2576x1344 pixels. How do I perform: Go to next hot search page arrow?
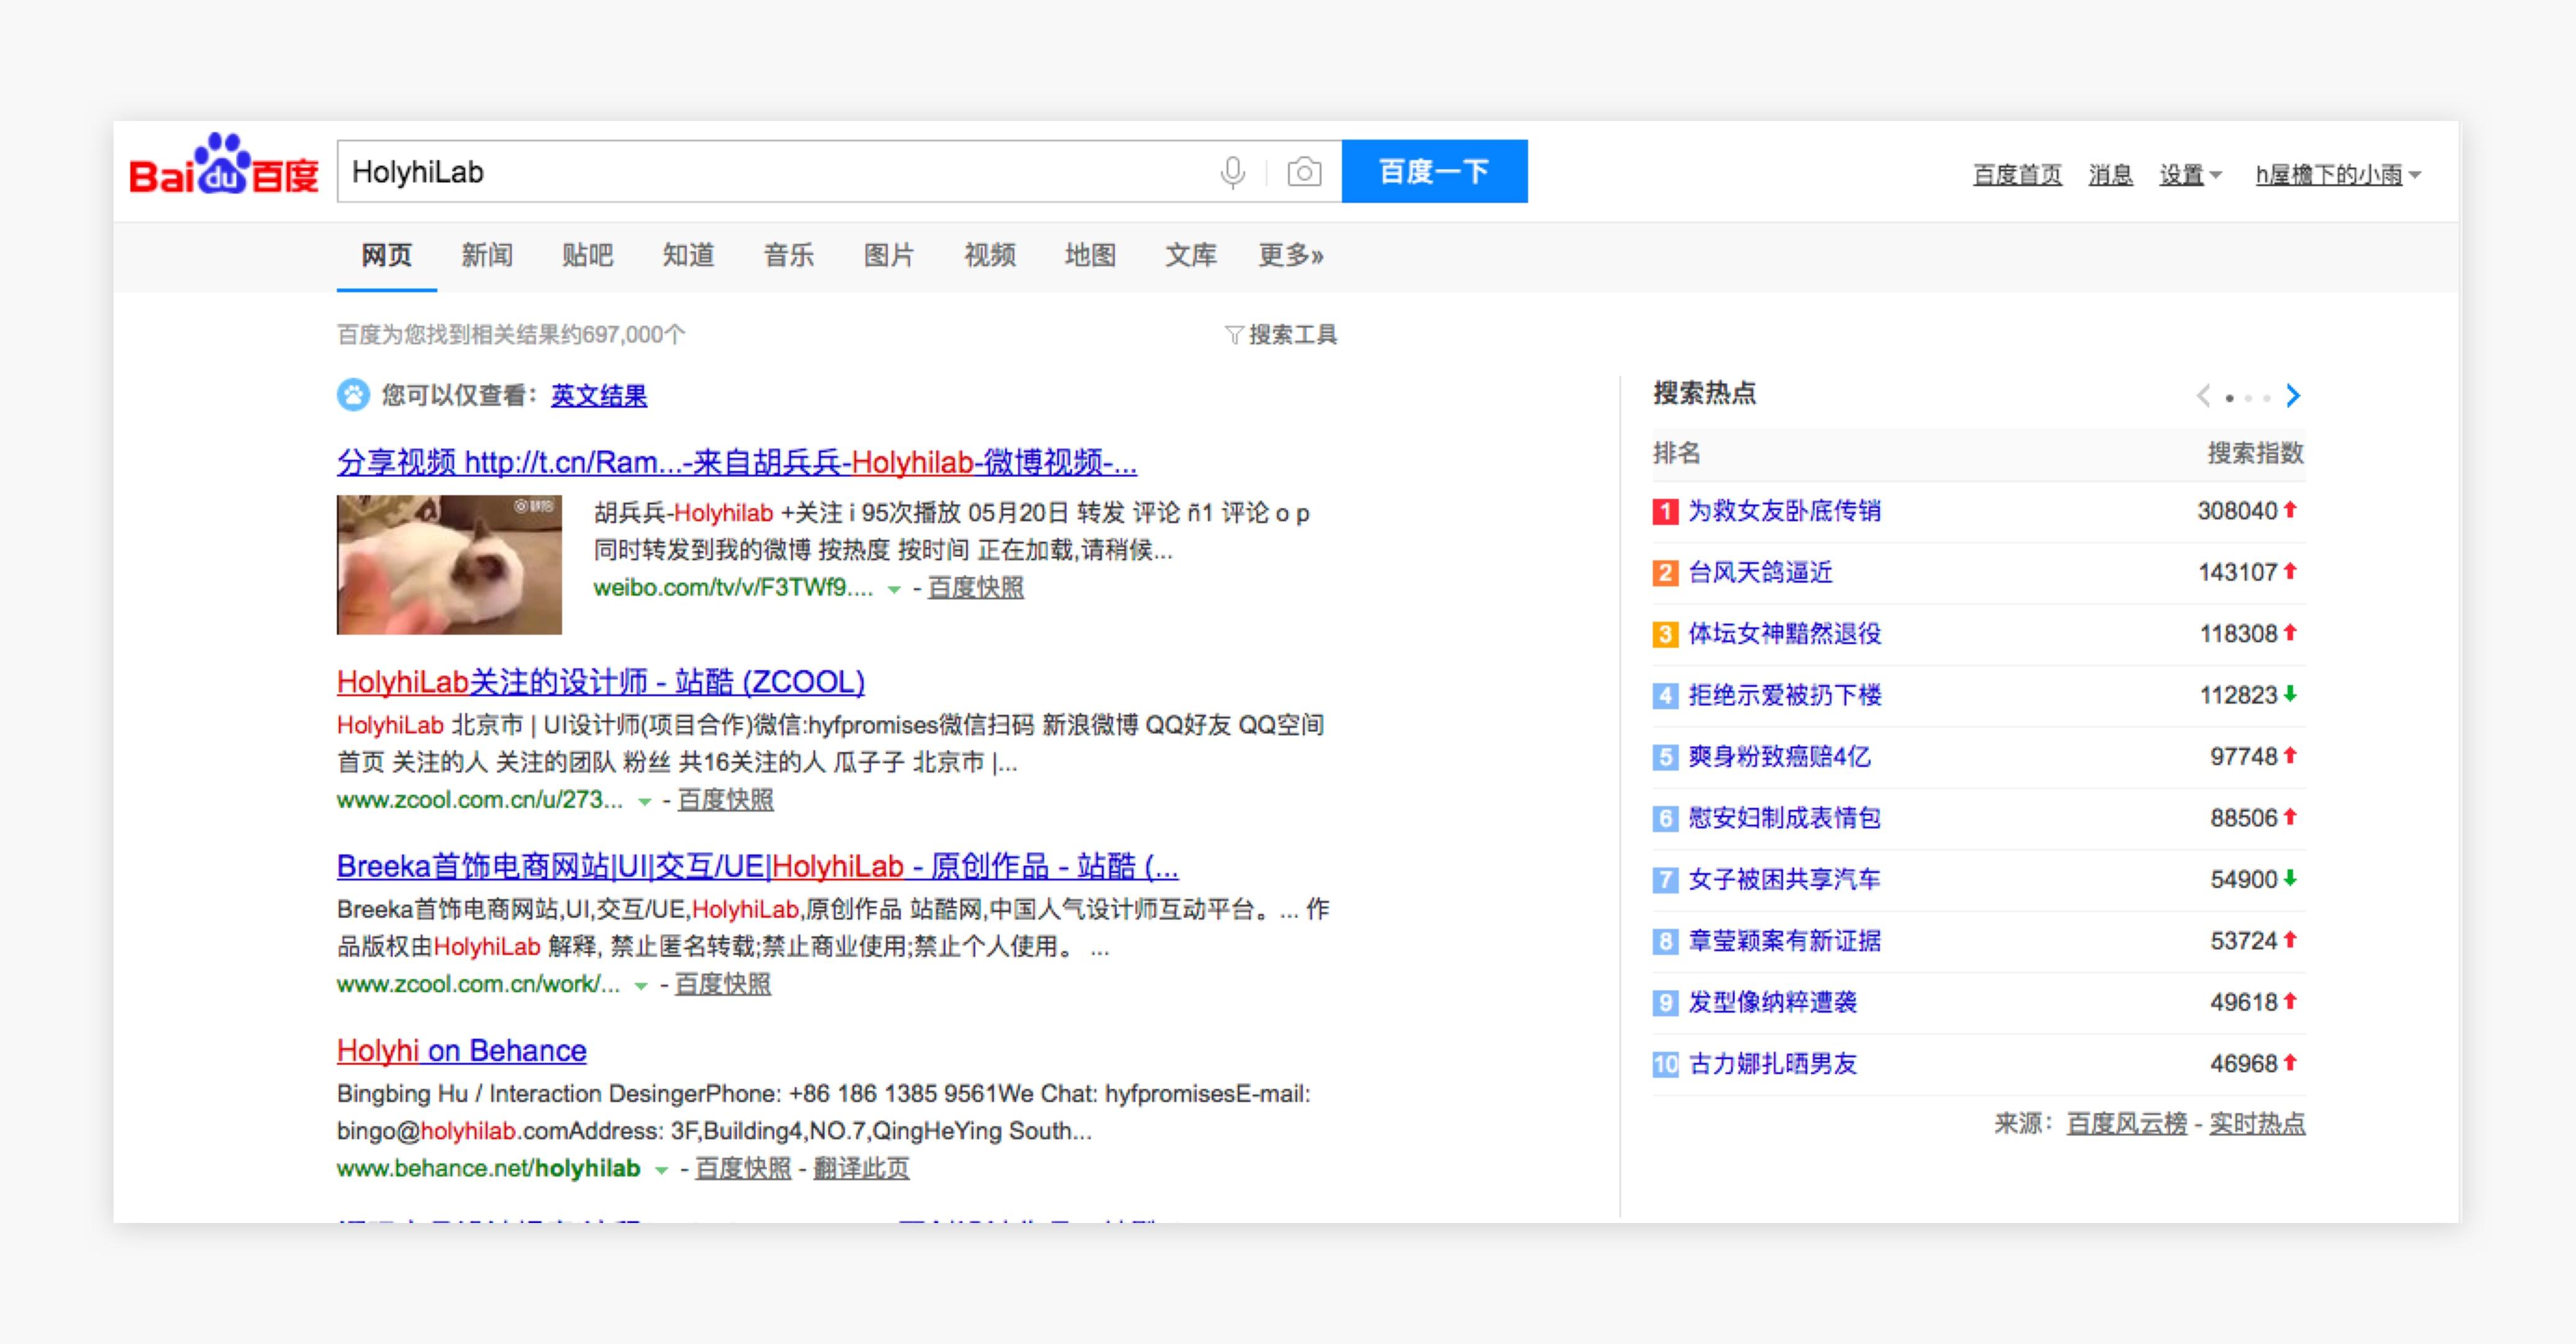2294,396
